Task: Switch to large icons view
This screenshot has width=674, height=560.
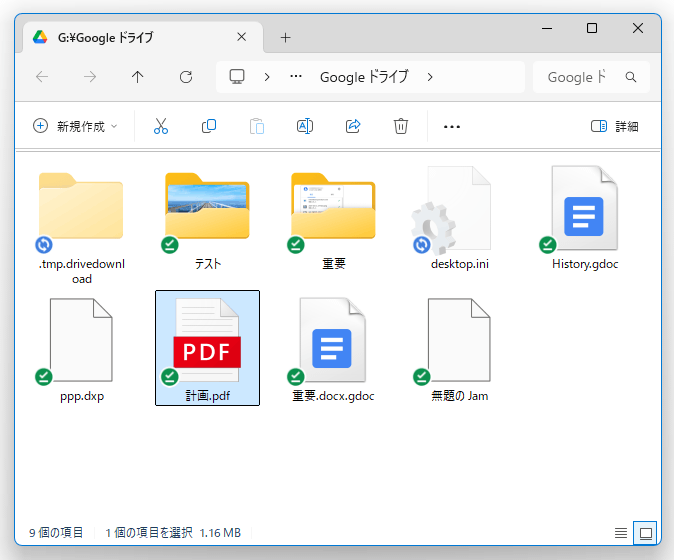Action: 645,533
